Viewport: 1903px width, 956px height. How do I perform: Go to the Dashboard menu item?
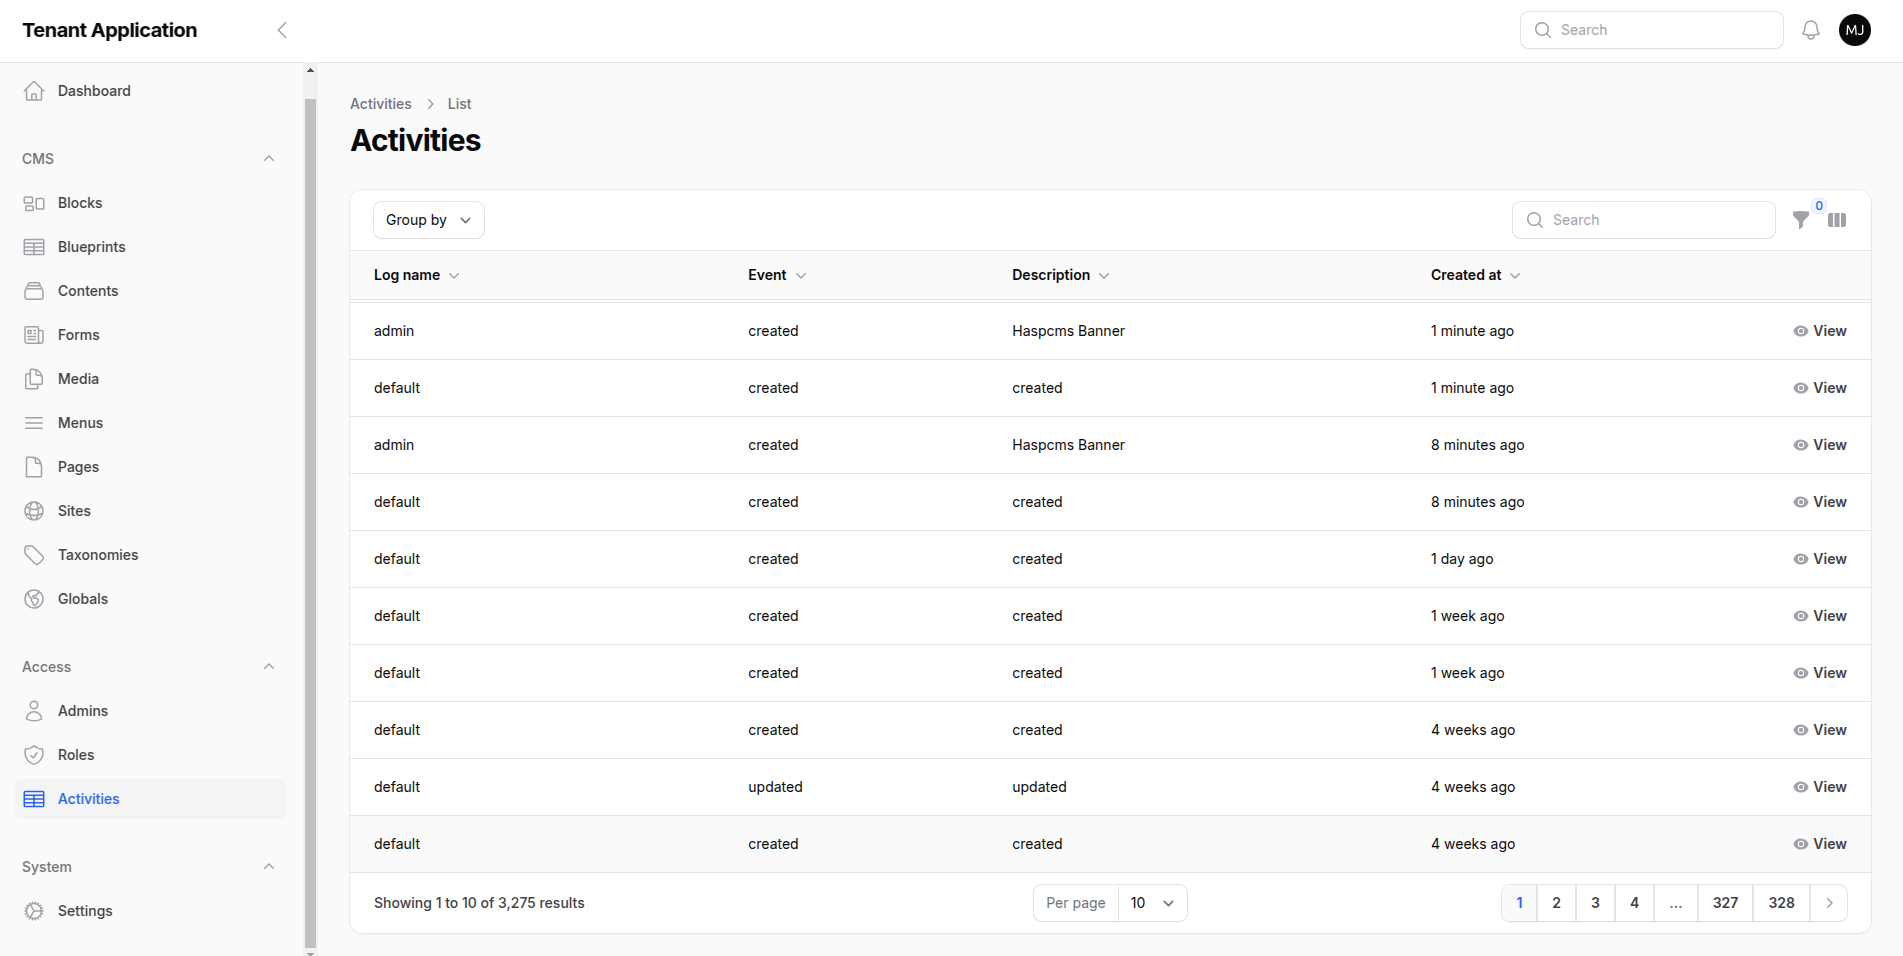click(x=94, y=91)
